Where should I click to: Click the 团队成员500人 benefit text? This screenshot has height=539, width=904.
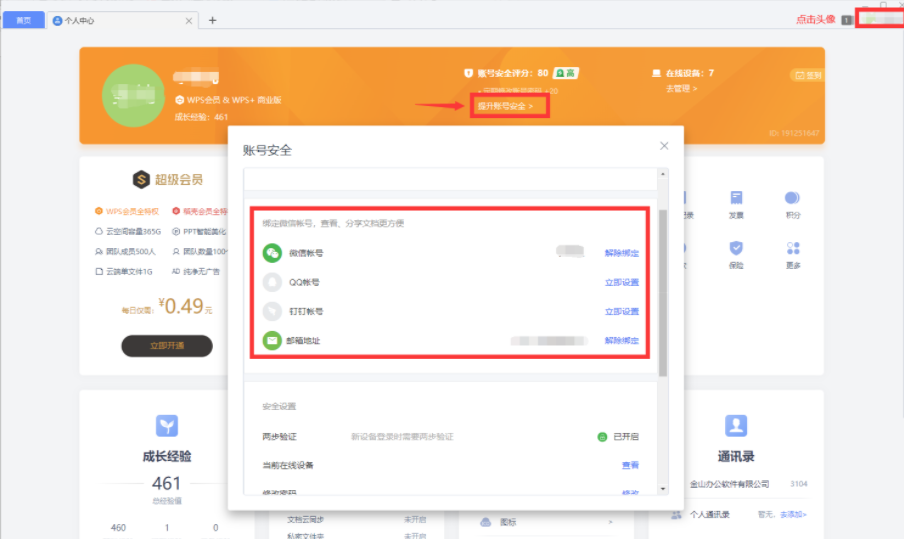click(x=130, y=252)
